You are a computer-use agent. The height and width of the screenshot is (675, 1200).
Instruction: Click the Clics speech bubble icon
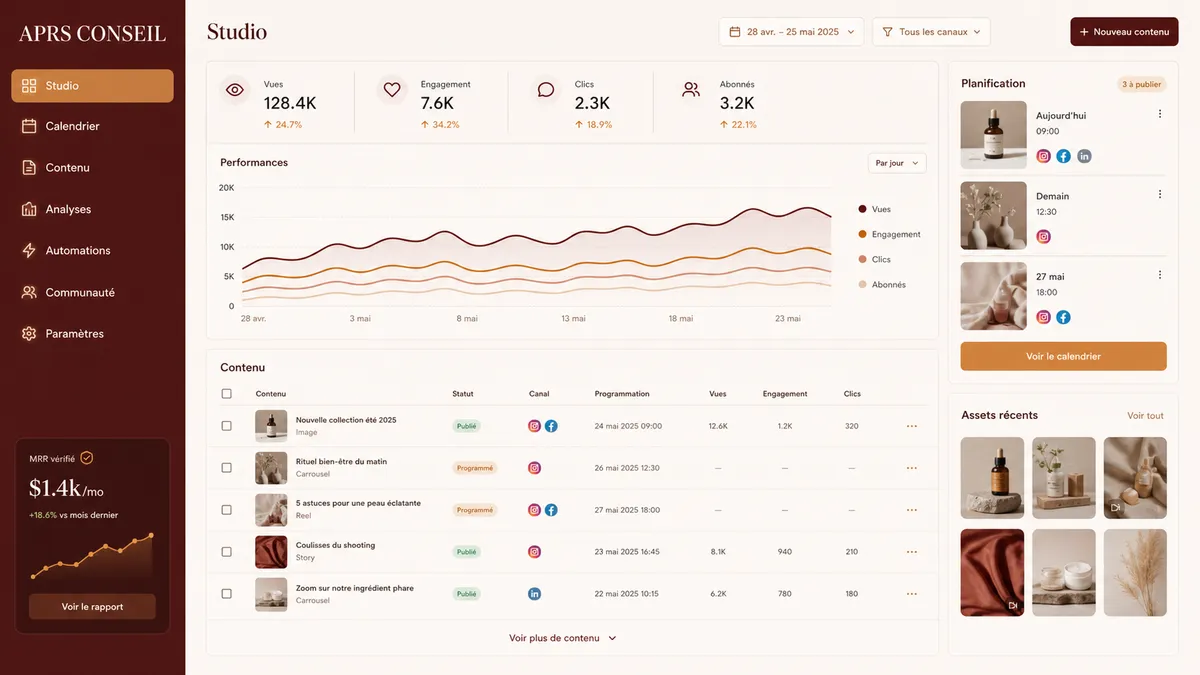pyautogui.click(x=546, y=90)
